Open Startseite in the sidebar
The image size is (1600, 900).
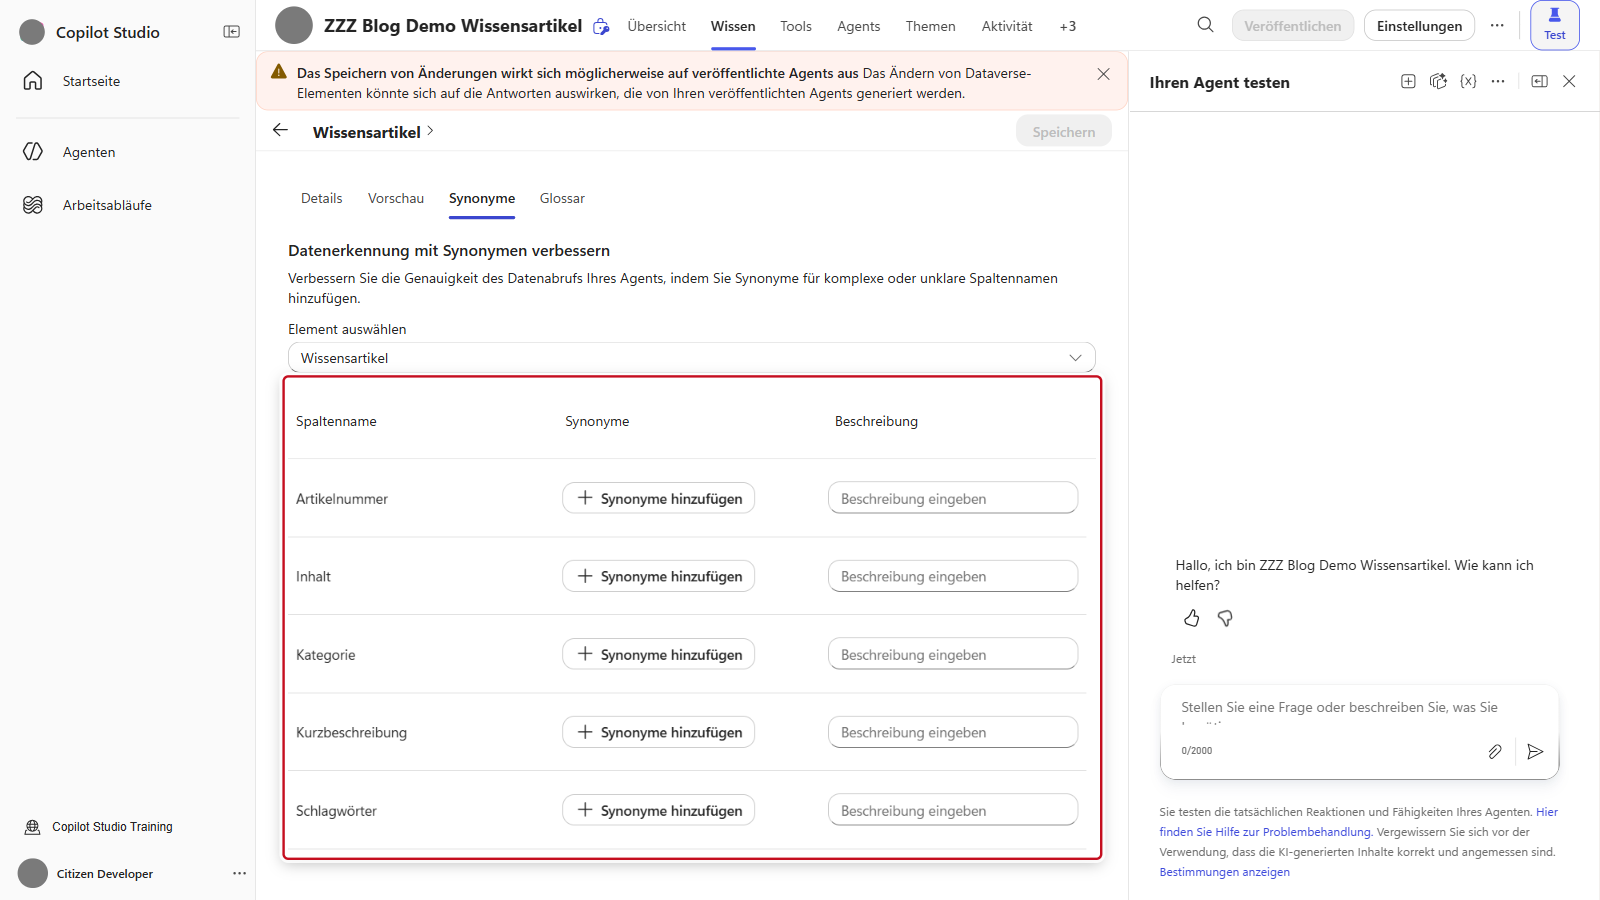click(x=91, y=81)
